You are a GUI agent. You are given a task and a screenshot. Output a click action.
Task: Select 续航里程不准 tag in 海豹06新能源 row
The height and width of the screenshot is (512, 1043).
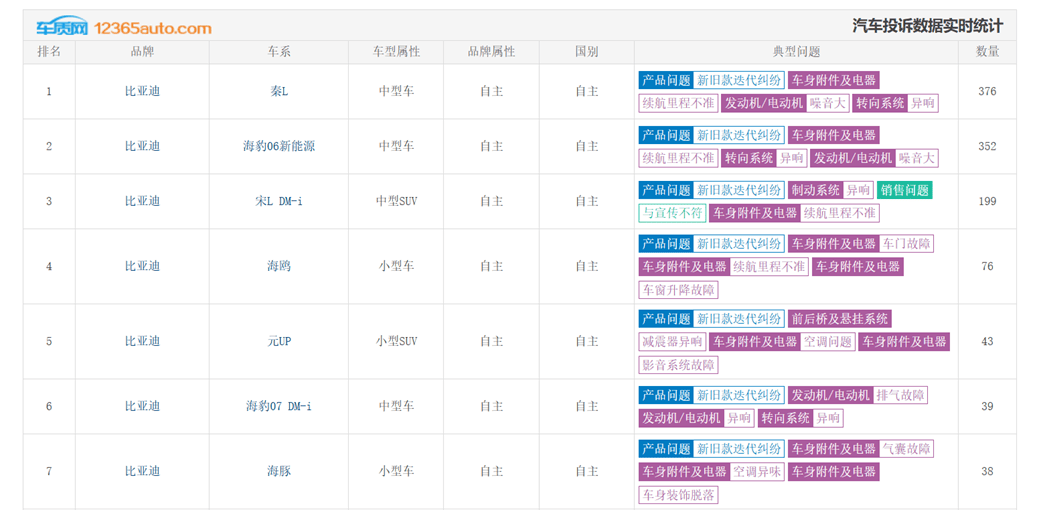click(678, 158)
